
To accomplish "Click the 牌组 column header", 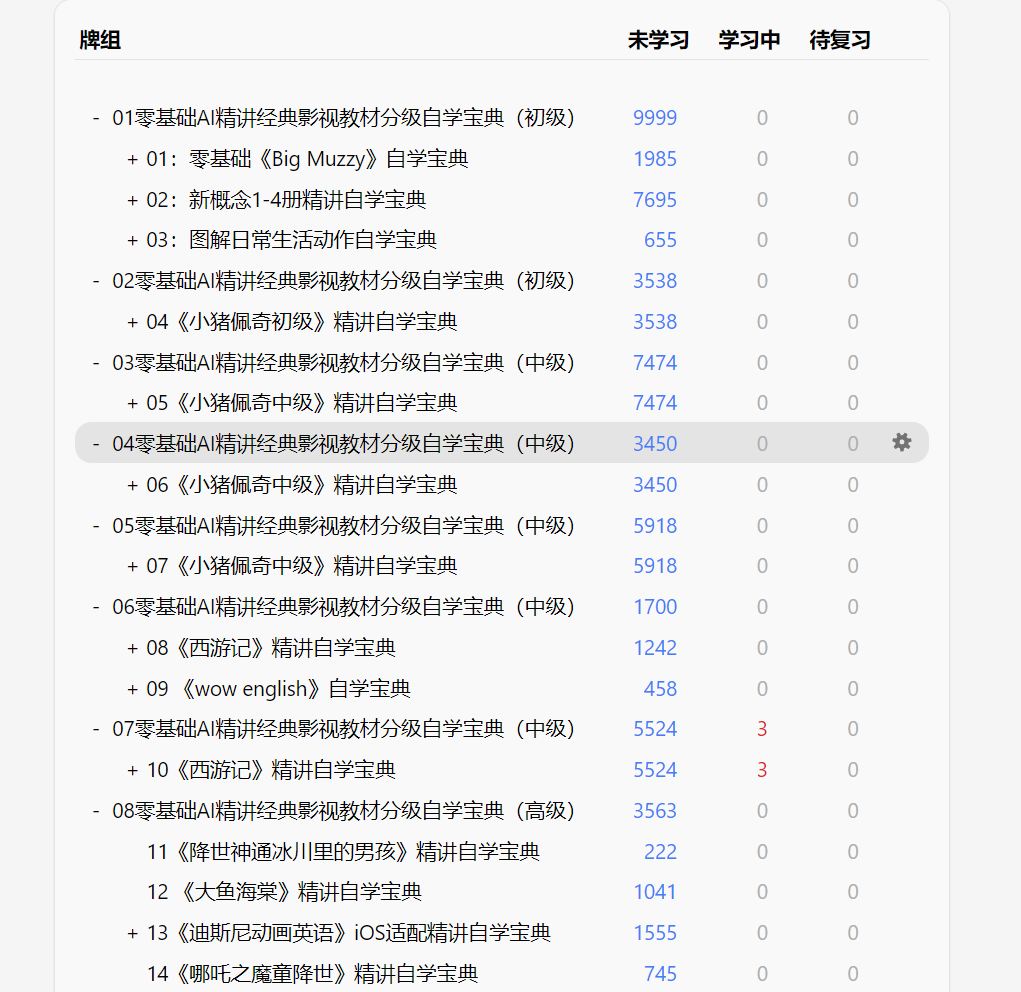I will tap(100, 40).
